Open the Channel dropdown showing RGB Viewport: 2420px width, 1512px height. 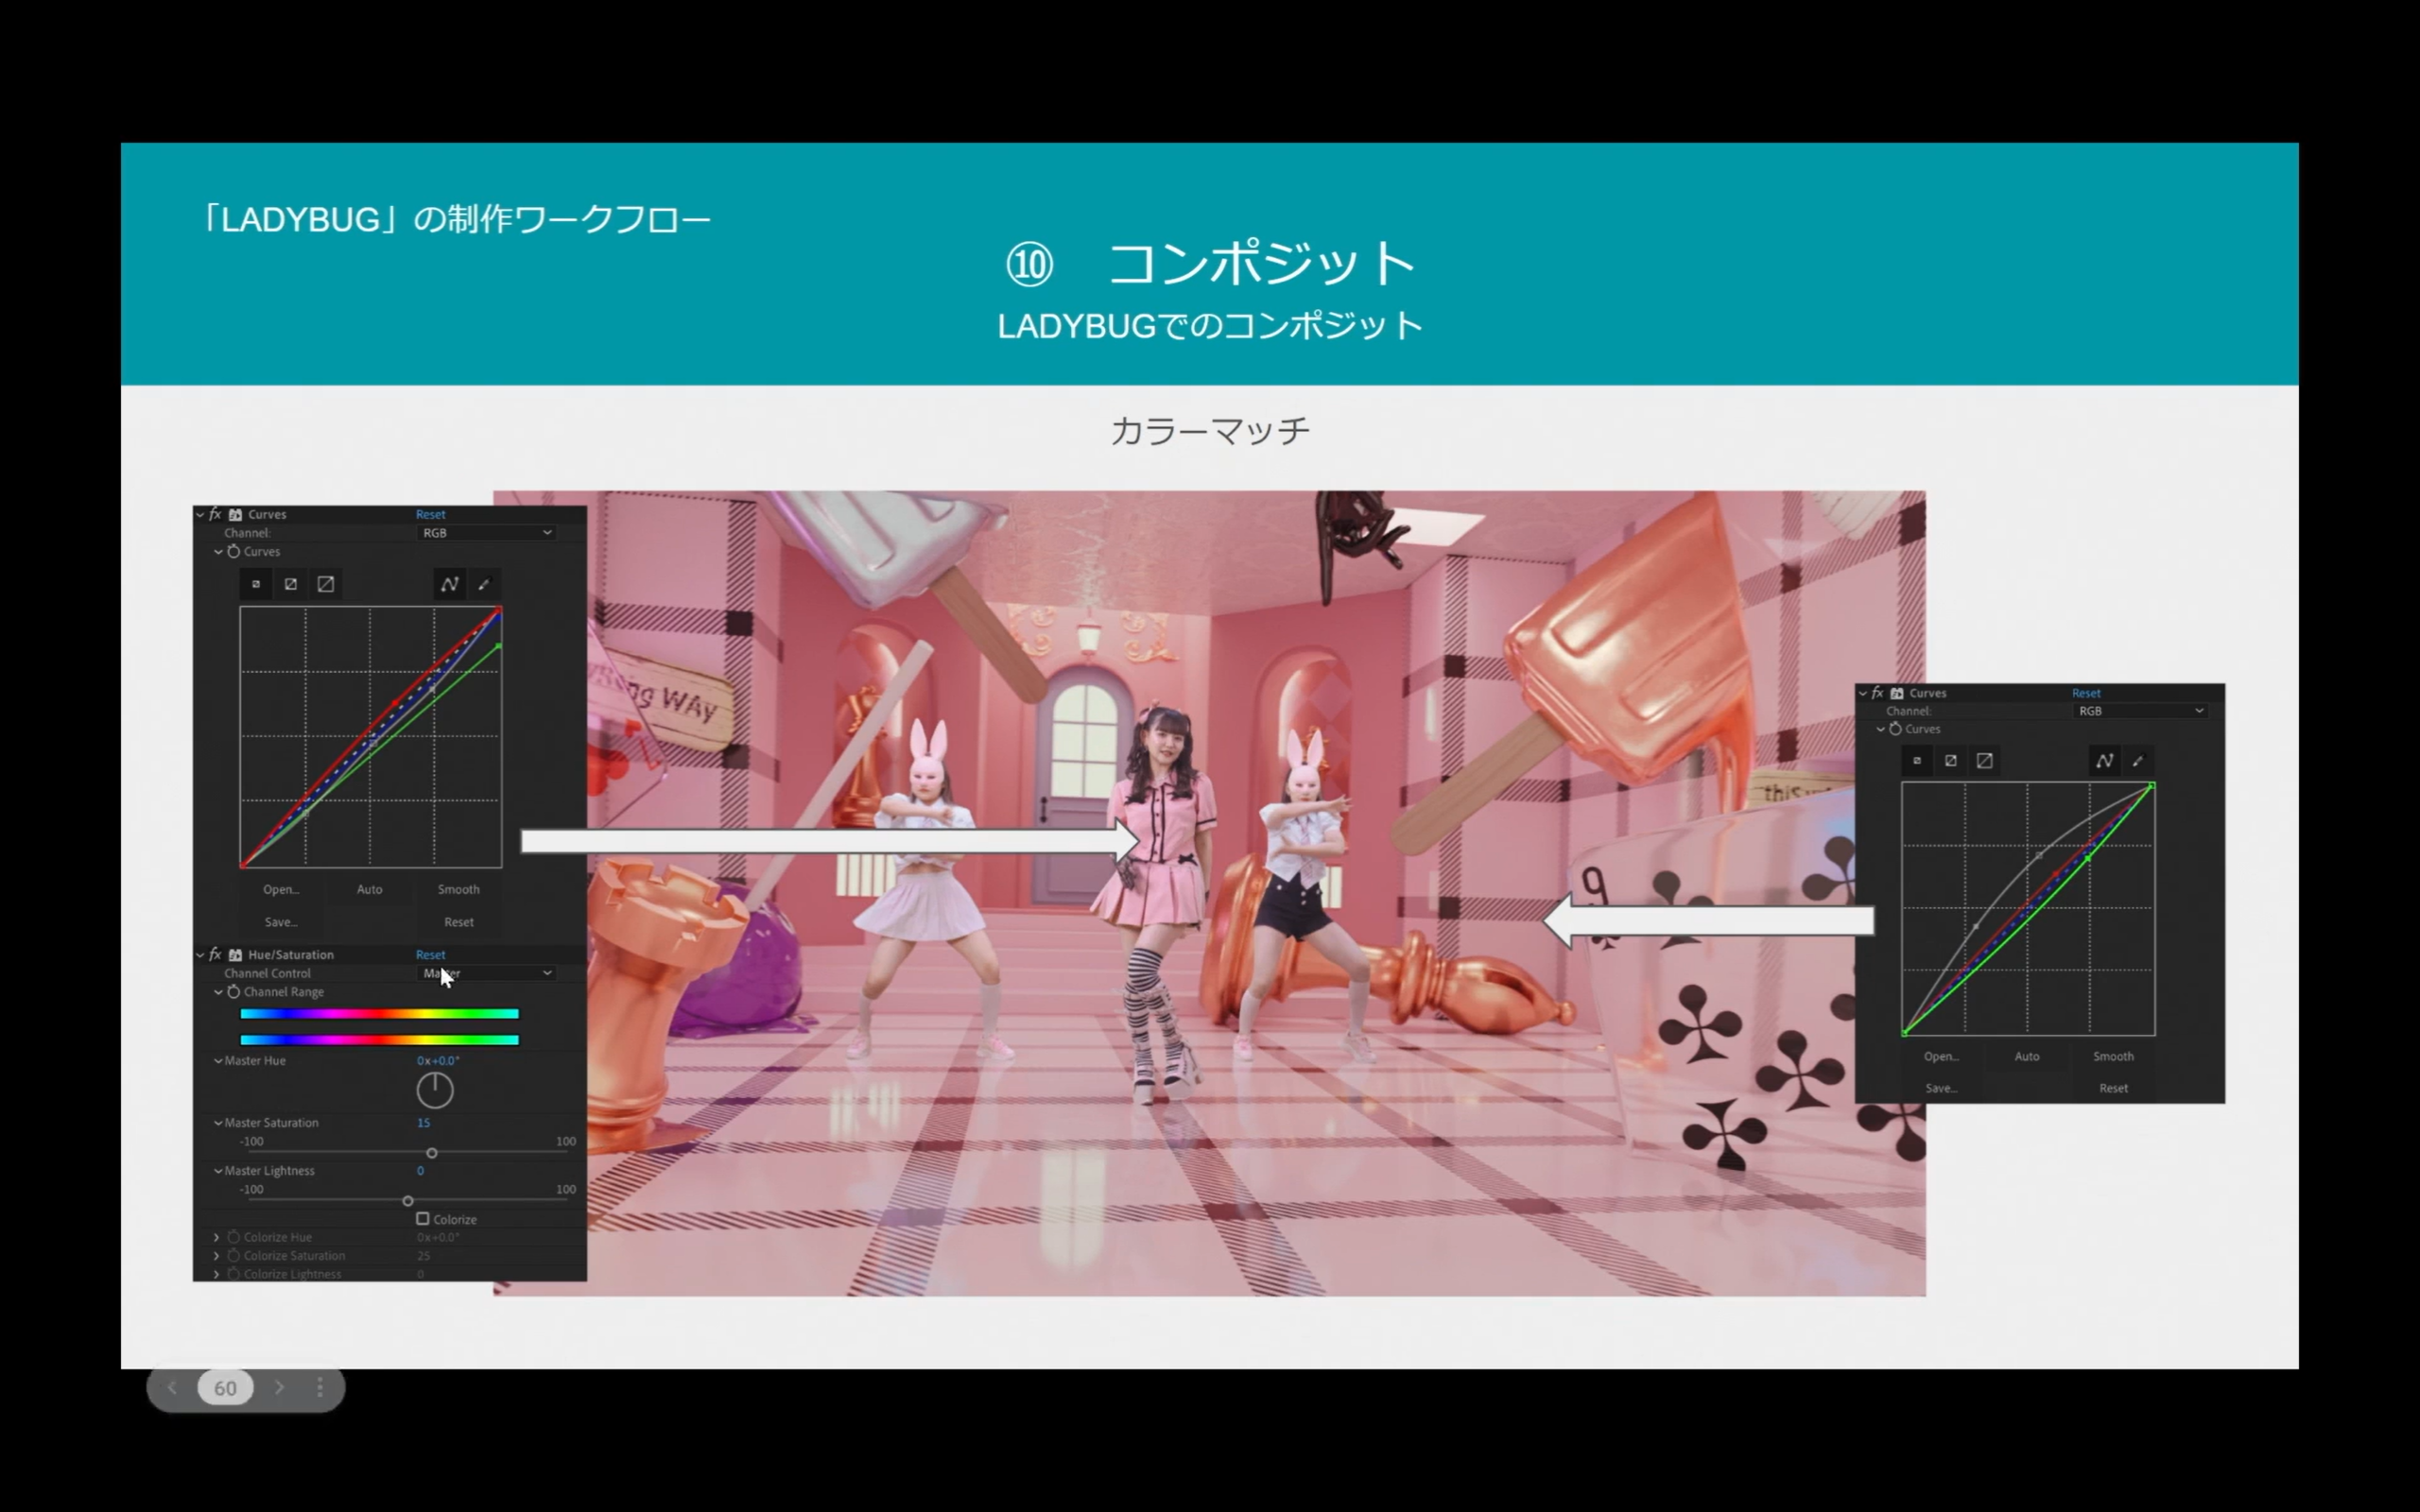[486, 532]
